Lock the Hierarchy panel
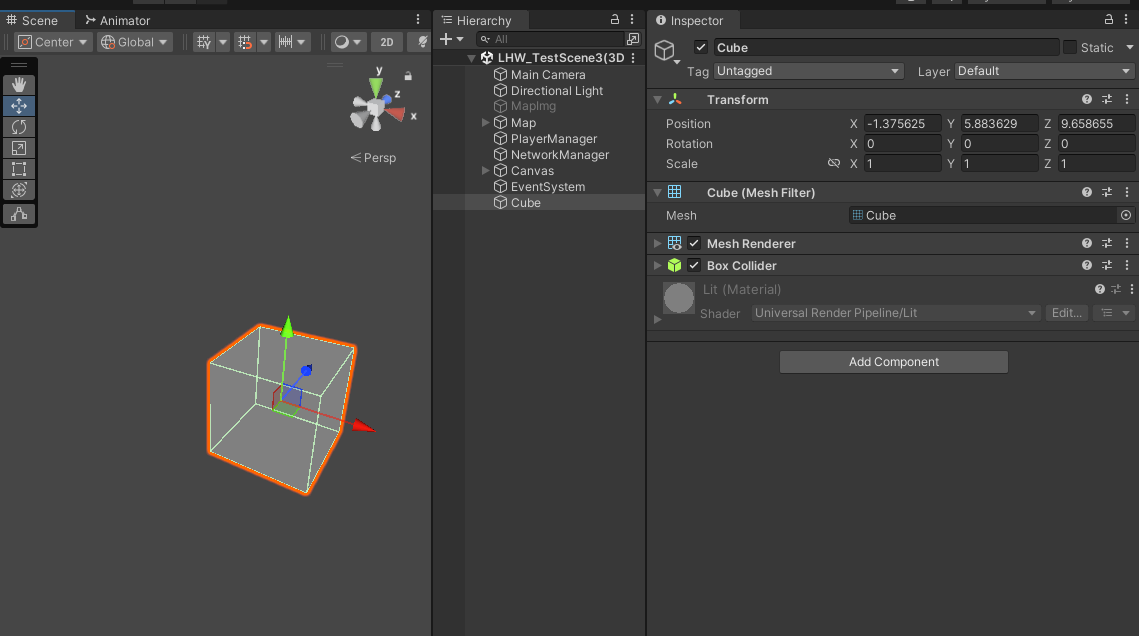Image resolution: width=1139 pixels, height=636 pixels. [615, 20]
